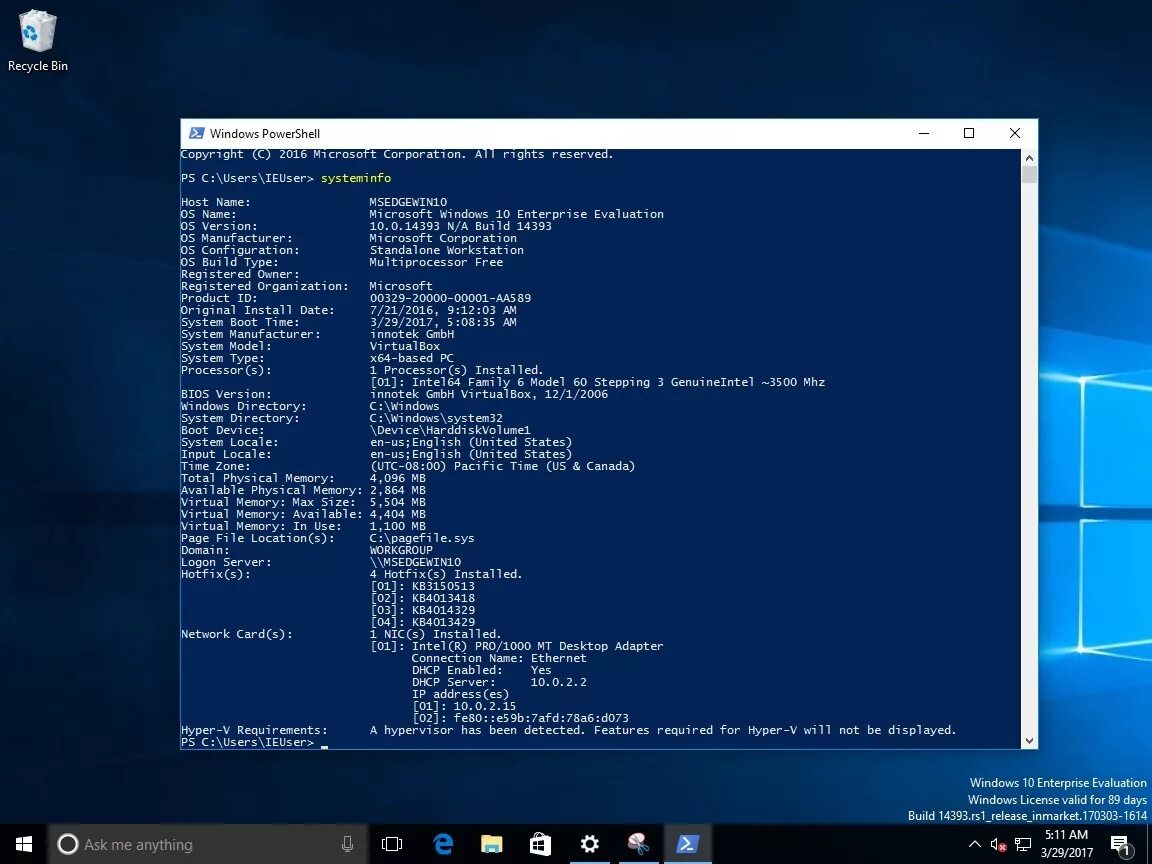Viewport: 1152px width, 864px height.
Task: Click the PowerShell scrollbar up arrow
Action: pos(1029,158)
